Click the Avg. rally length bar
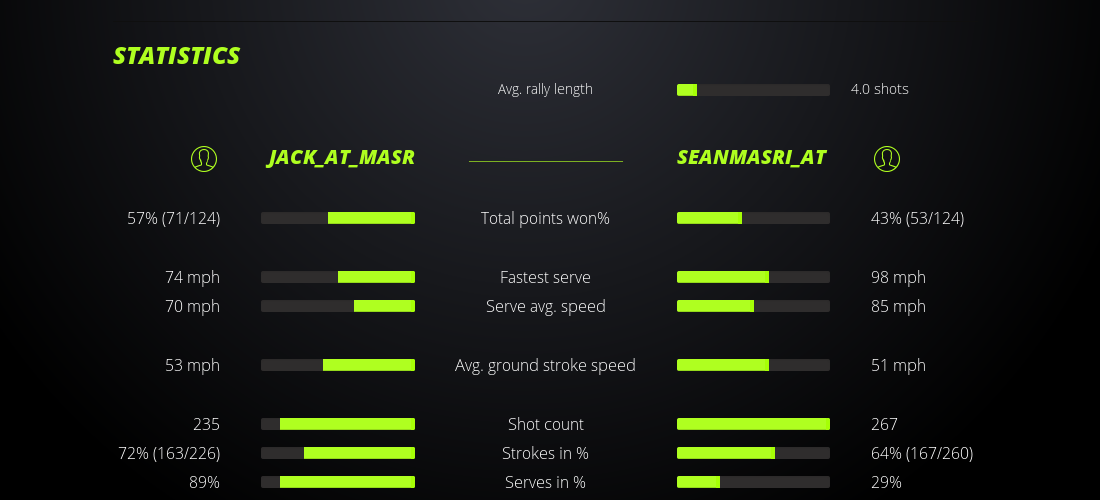1100x500 pixels. [x=753, y=90]
